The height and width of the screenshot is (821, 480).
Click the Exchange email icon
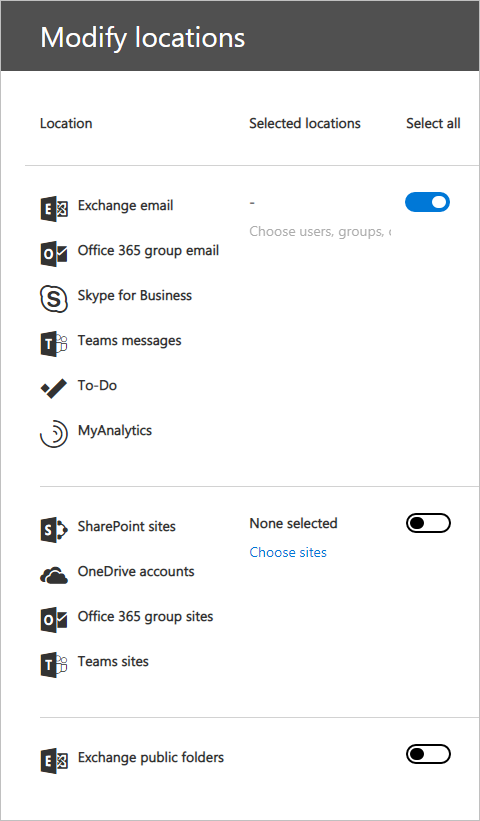[x=54, y=209]
